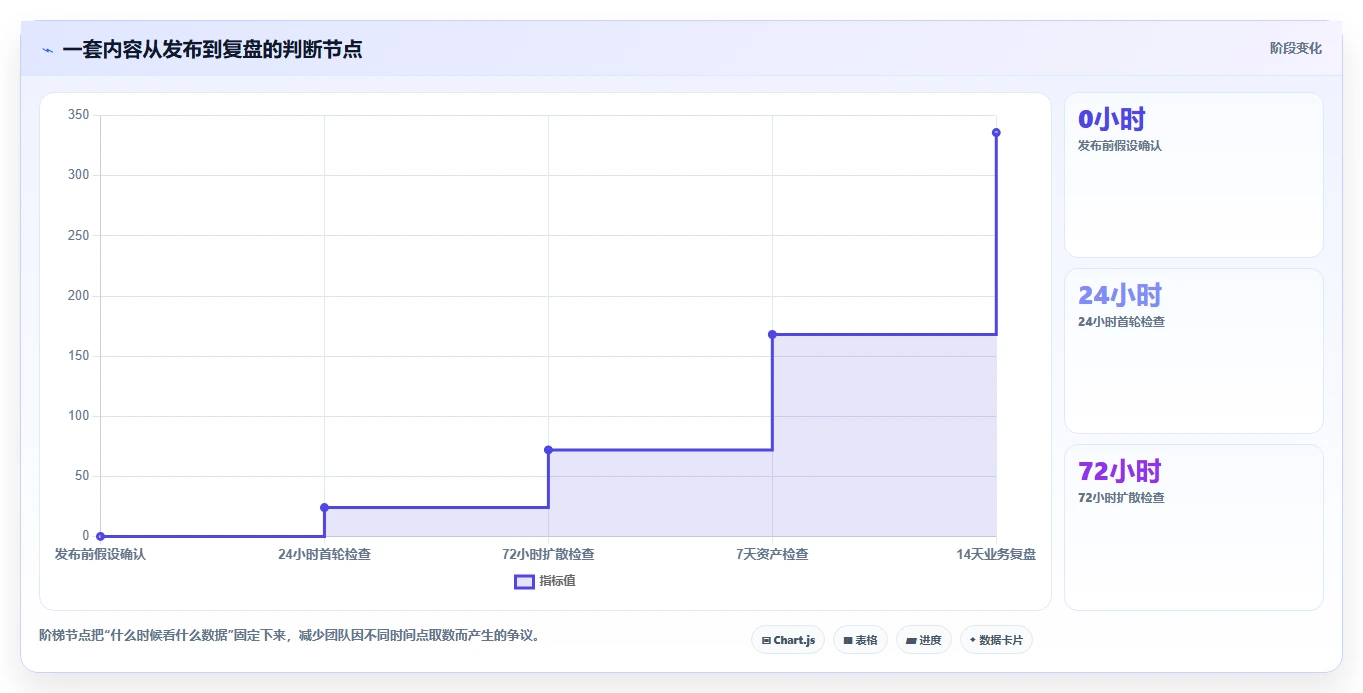Click the y-axis value 100
Screen dimensions: 1363x693
(x=79, y=416)
